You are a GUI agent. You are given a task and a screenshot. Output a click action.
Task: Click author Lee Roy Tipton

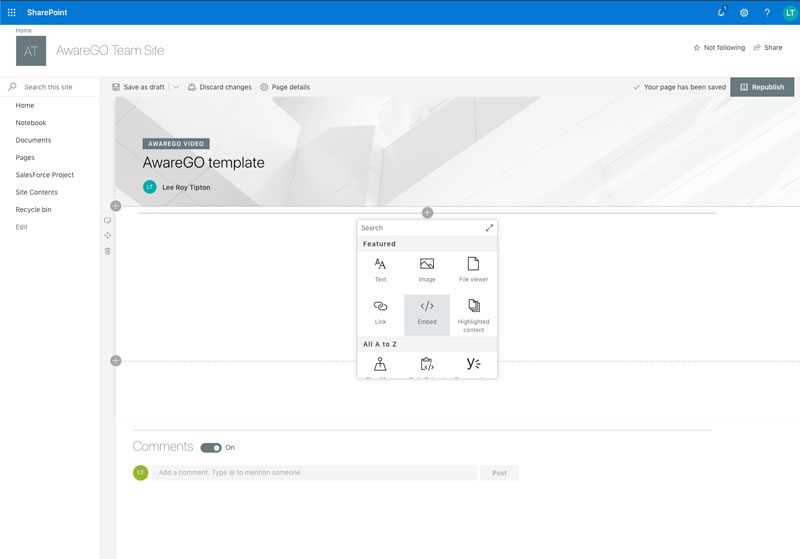186,188
